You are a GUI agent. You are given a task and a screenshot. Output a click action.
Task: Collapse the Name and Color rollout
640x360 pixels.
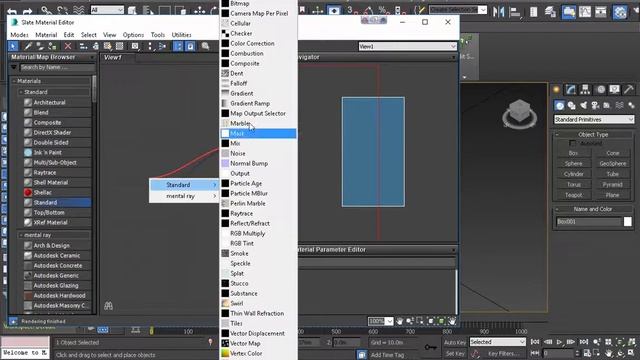(557, 209)
